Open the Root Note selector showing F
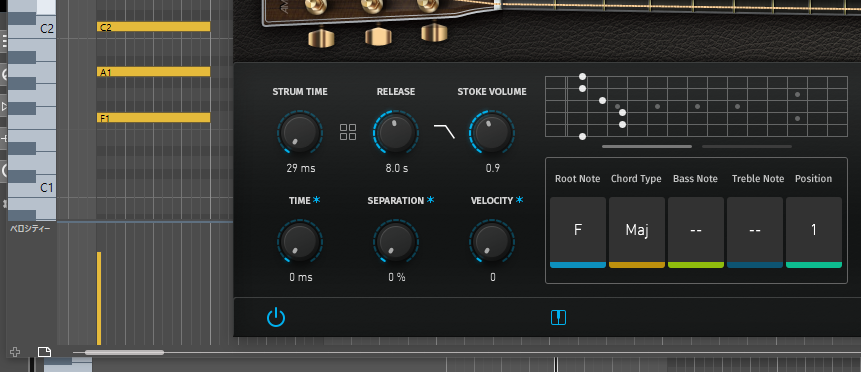861x372 pixels. 578,232
